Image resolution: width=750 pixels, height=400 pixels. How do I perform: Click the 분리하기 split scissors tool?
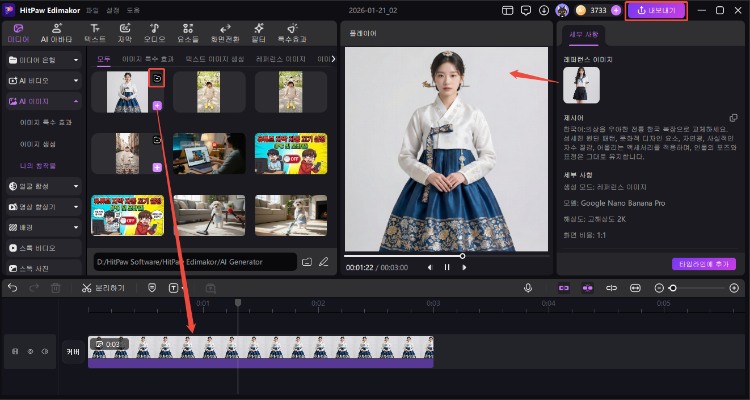click(x=104, y=288)
